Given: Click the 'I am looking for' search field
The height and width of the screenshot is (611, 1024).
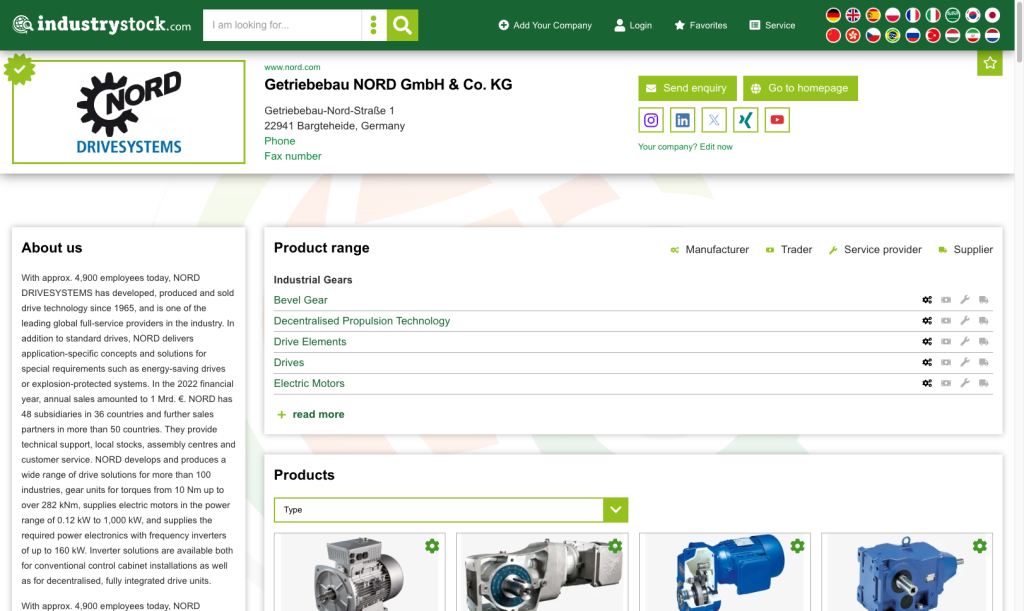Looking at the screenshot, I should (282, 25).
